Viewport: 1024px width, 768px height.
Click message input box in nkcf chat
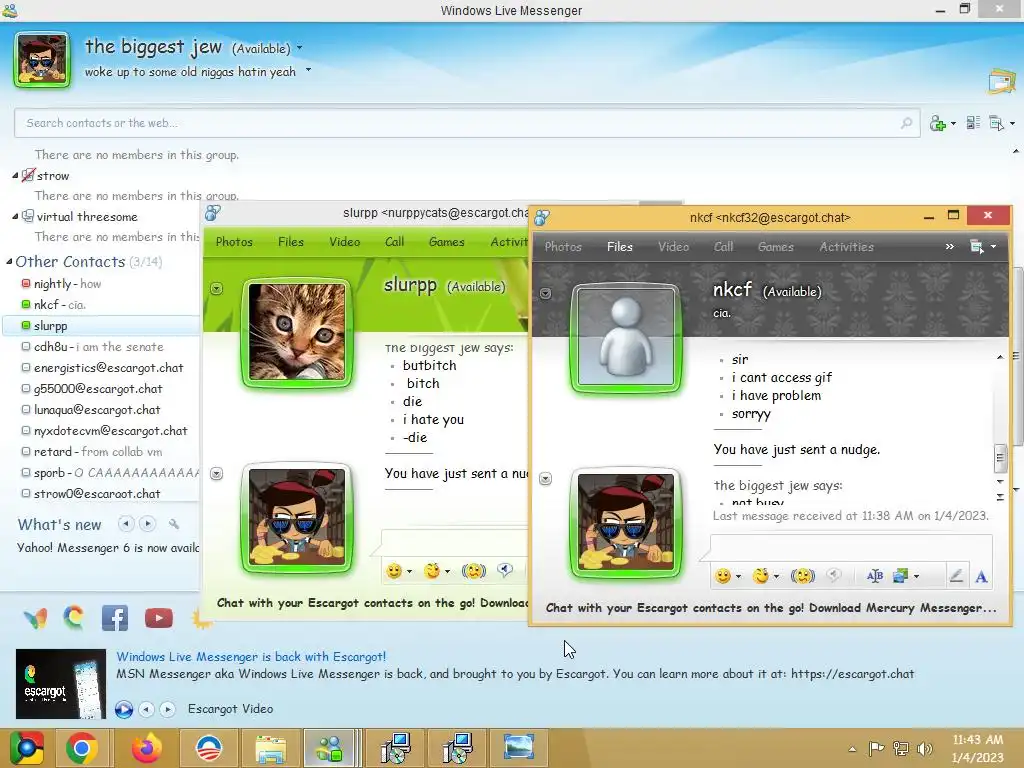(850, 547)
